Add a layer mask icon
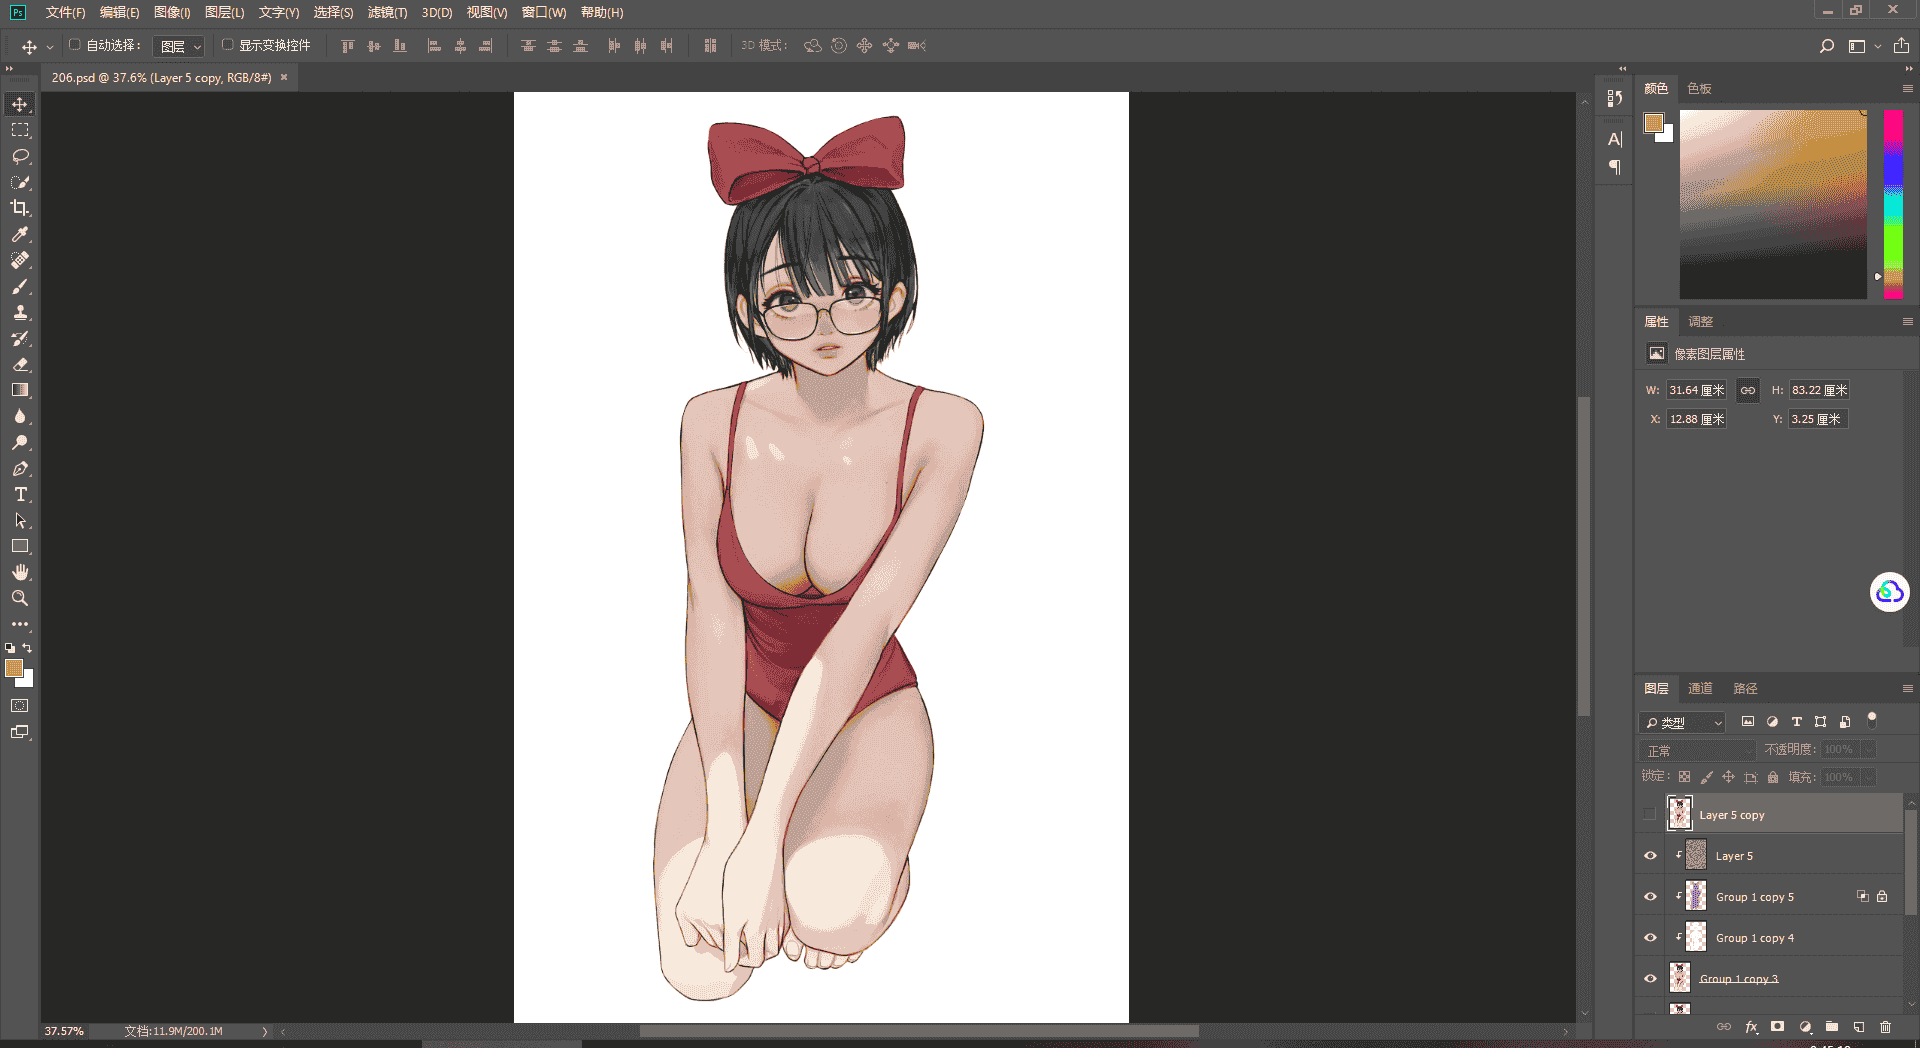Screen dimensions: 1920x1048 [1777, 1027]
